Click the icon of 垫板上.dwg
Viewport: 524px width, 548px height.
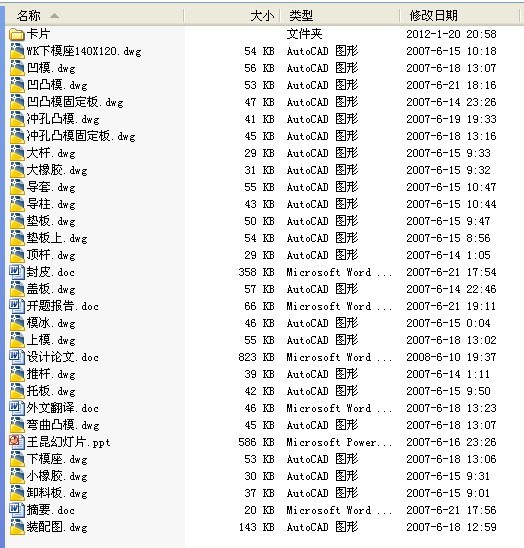click(x=17, y=238)
